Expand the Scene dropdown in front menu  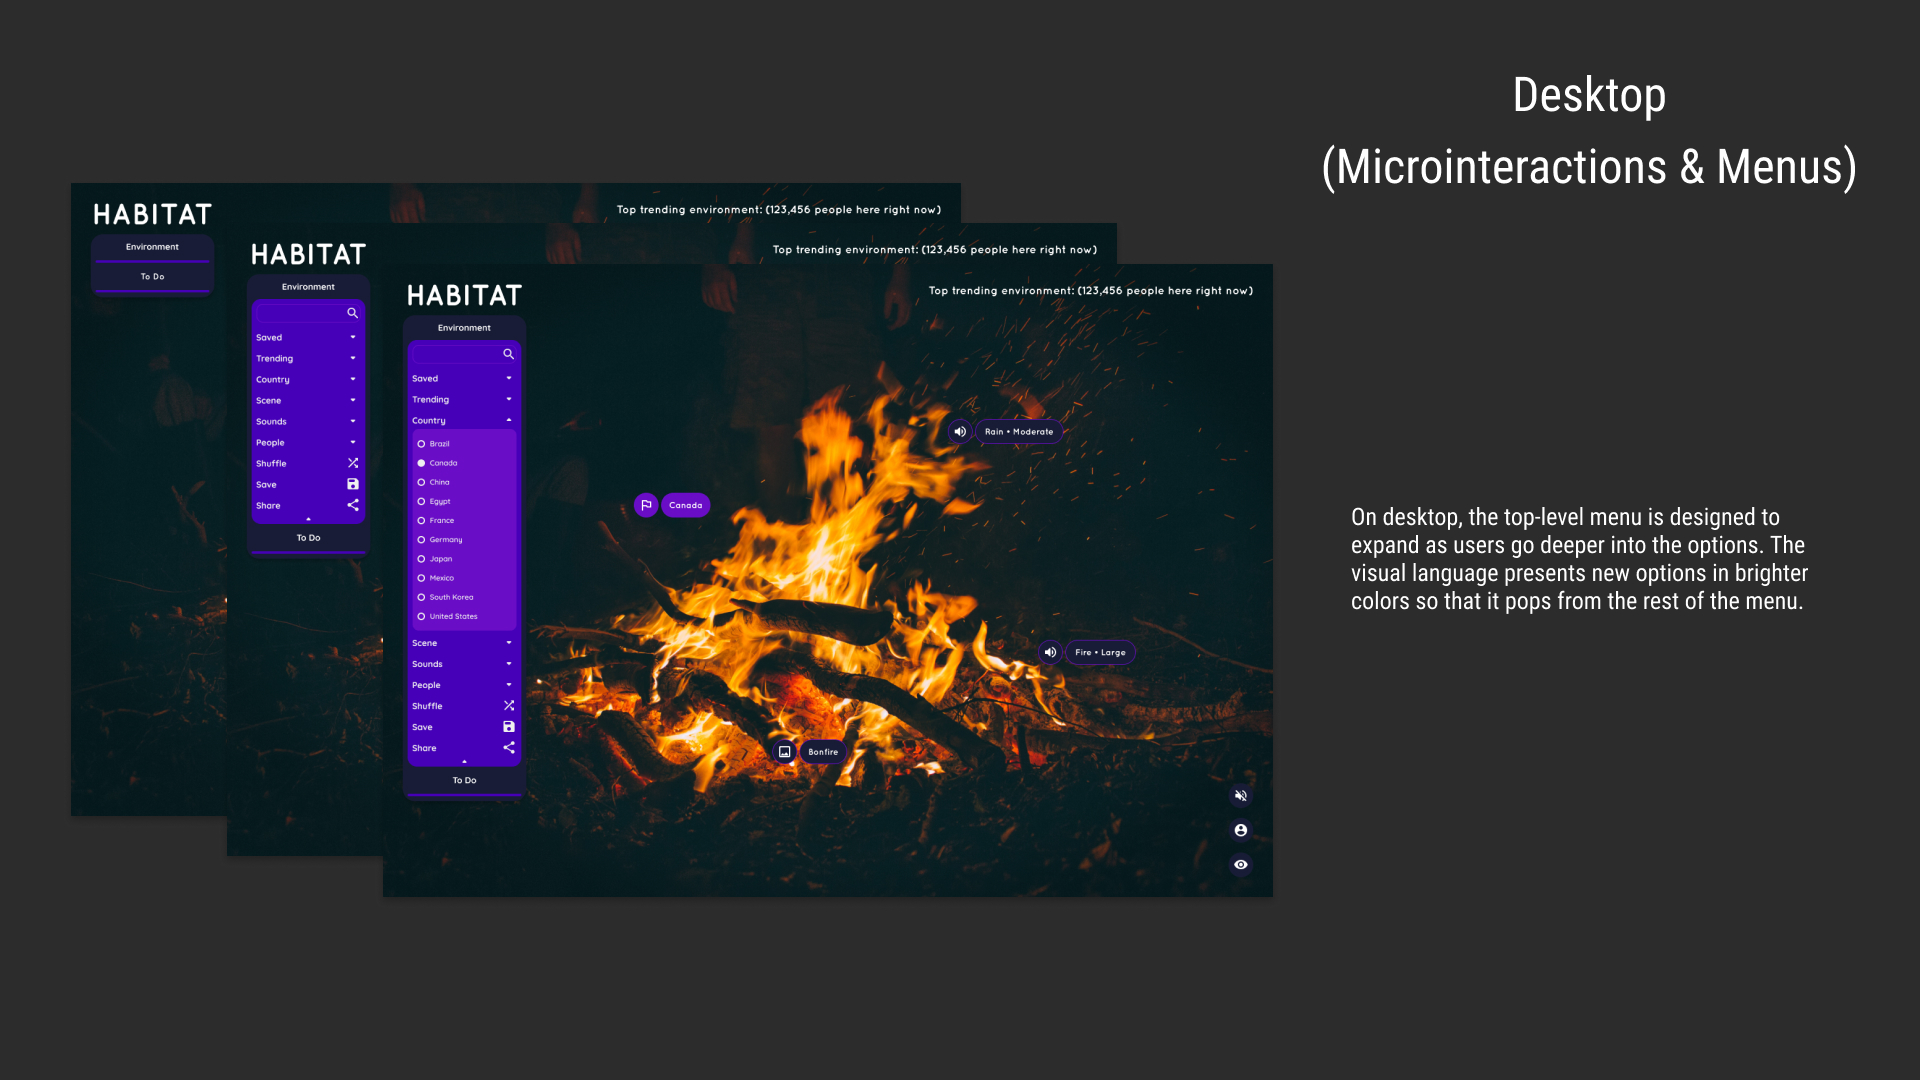508,643
